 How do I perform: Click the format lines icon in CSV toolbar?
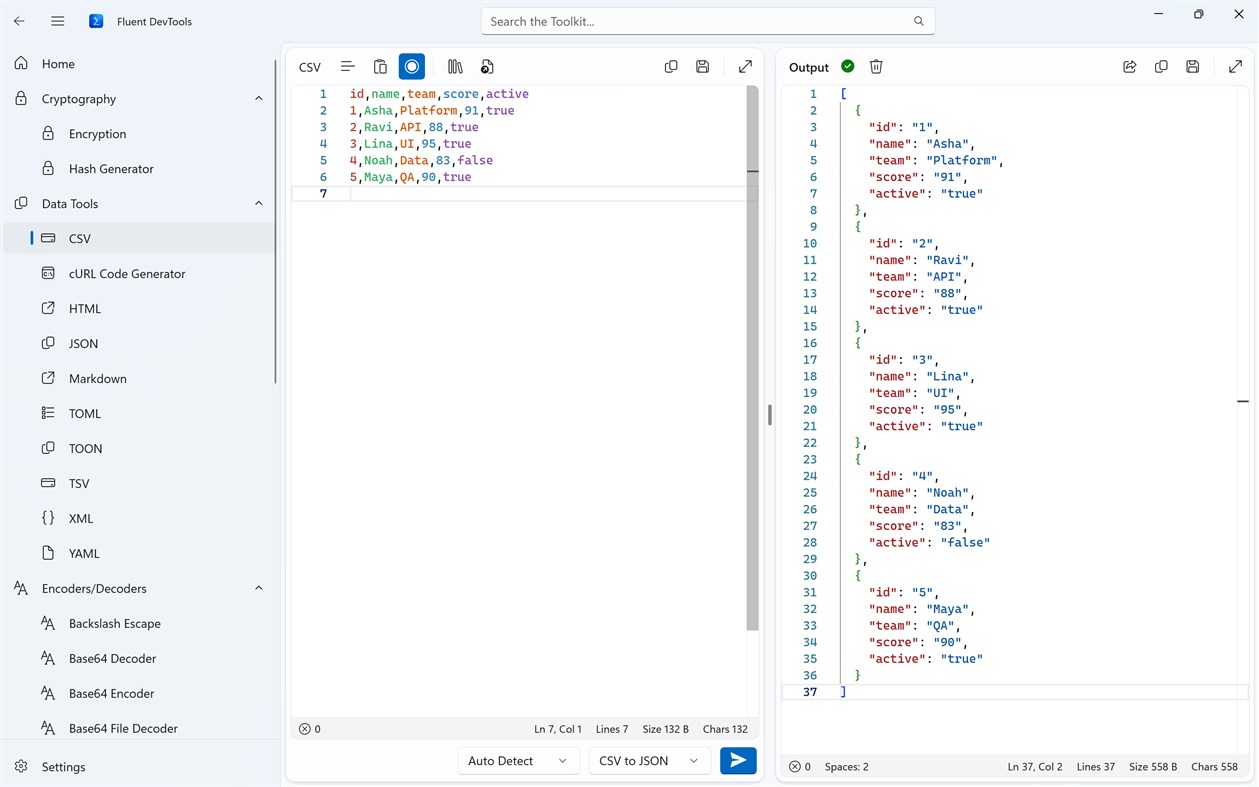click(347, 67)
